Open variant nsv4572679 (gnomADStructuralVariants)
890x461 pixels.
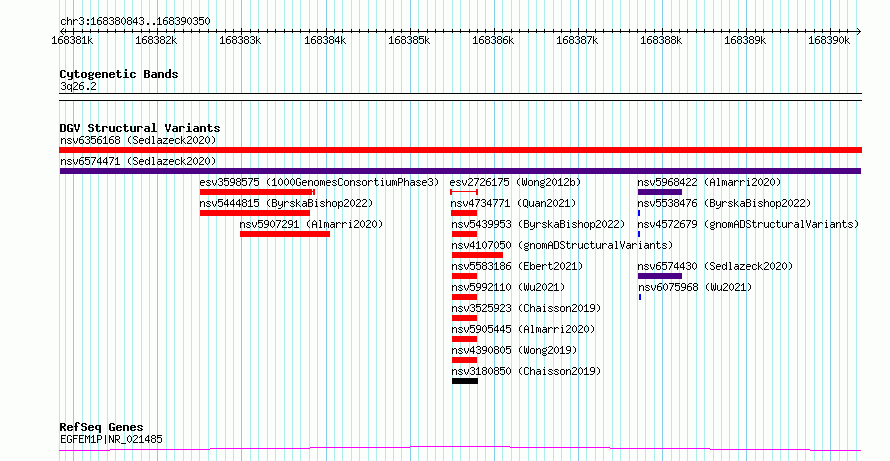(x=748, y=224)
